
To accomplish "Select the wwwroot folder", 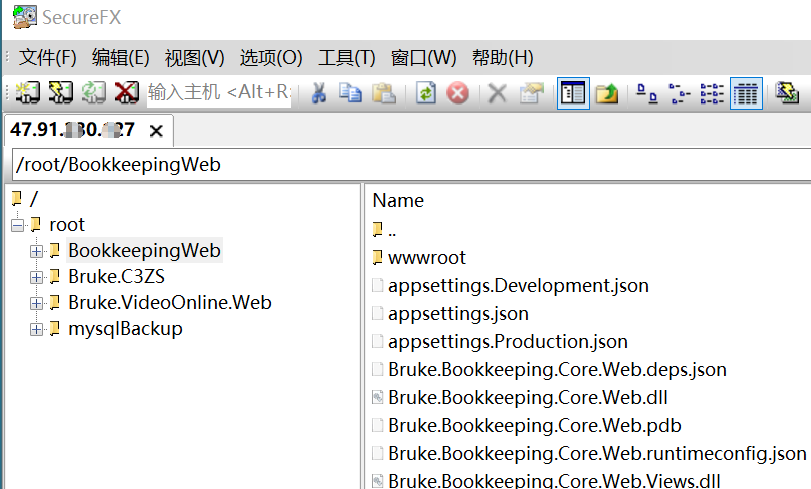I will click(427, 257).
